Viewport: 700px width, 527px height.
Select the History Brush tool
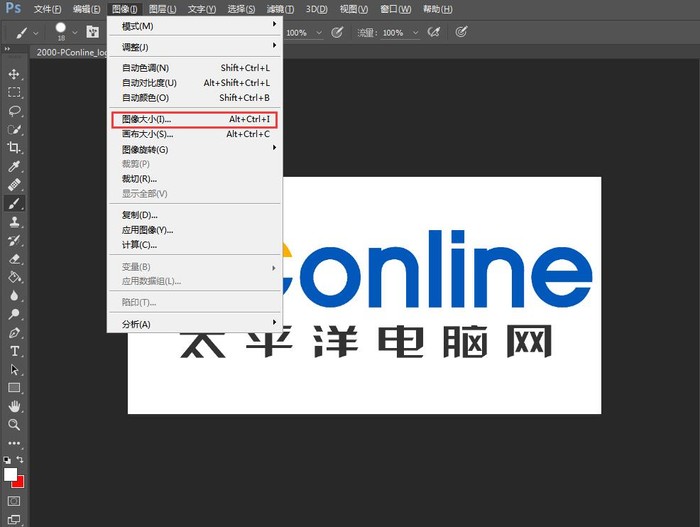(x=14, y=240)
